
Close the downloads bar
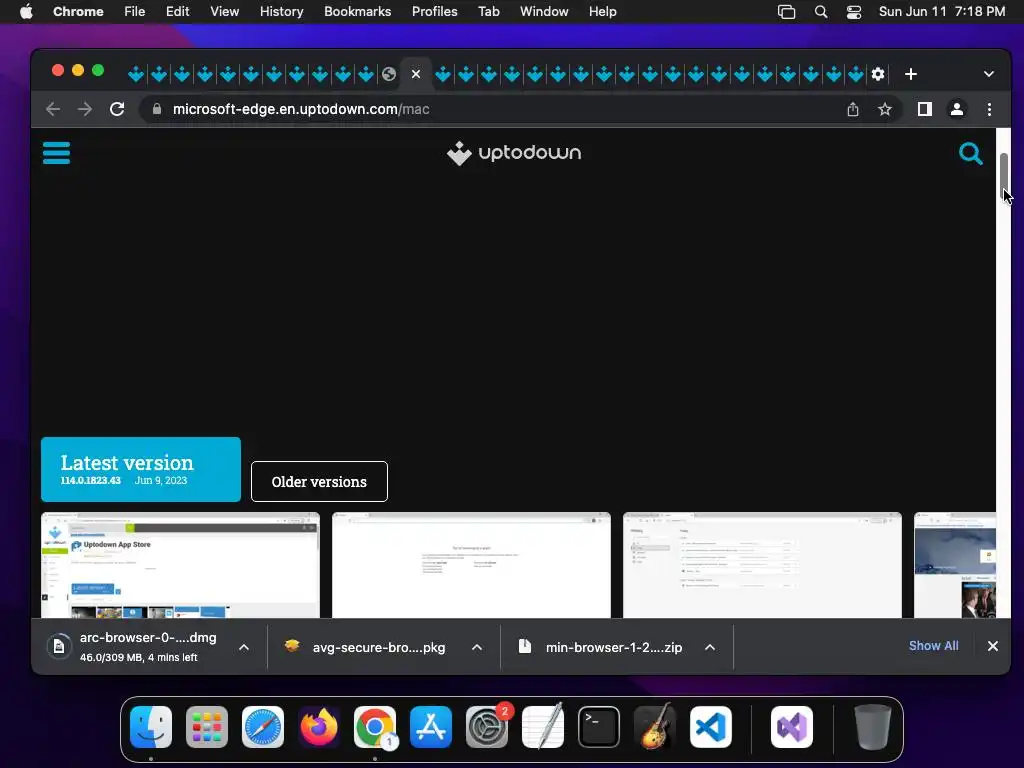(993, 646)
